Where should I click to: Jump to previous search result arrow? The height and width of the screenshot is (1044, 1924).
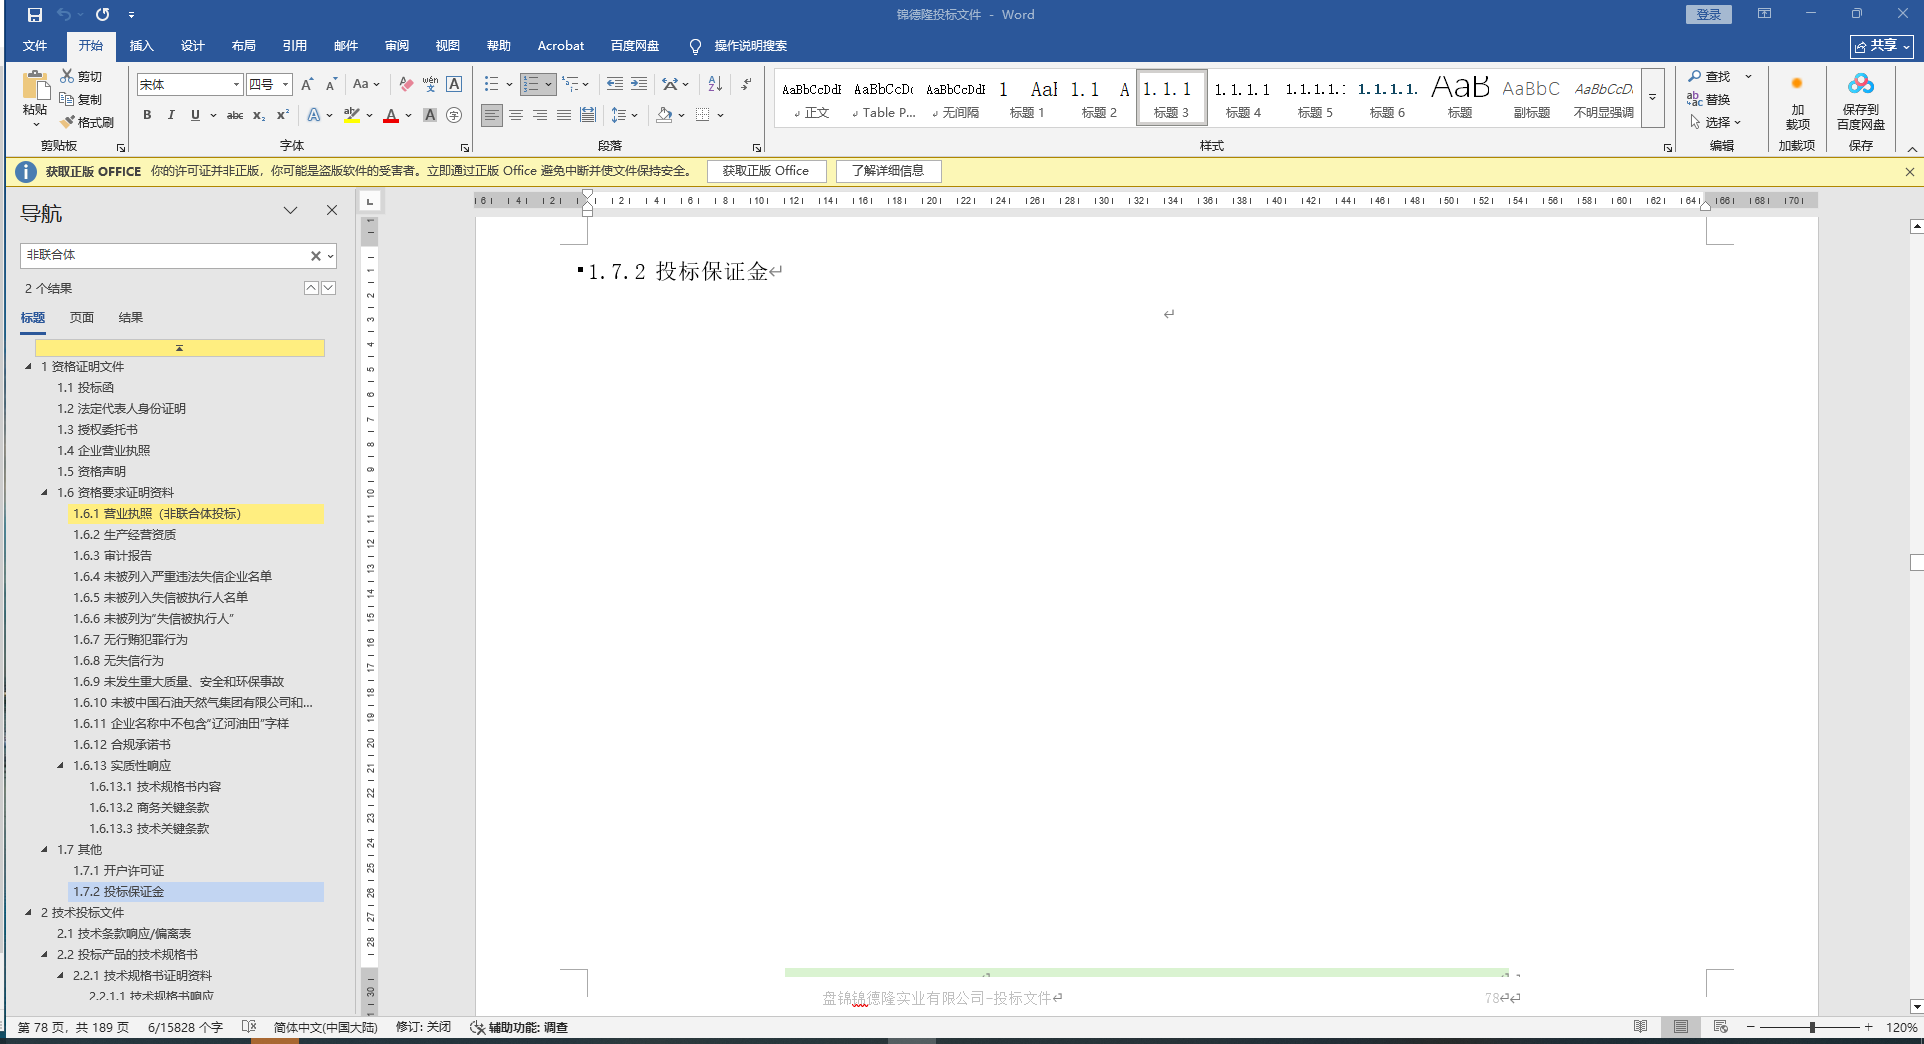point(311,288)
